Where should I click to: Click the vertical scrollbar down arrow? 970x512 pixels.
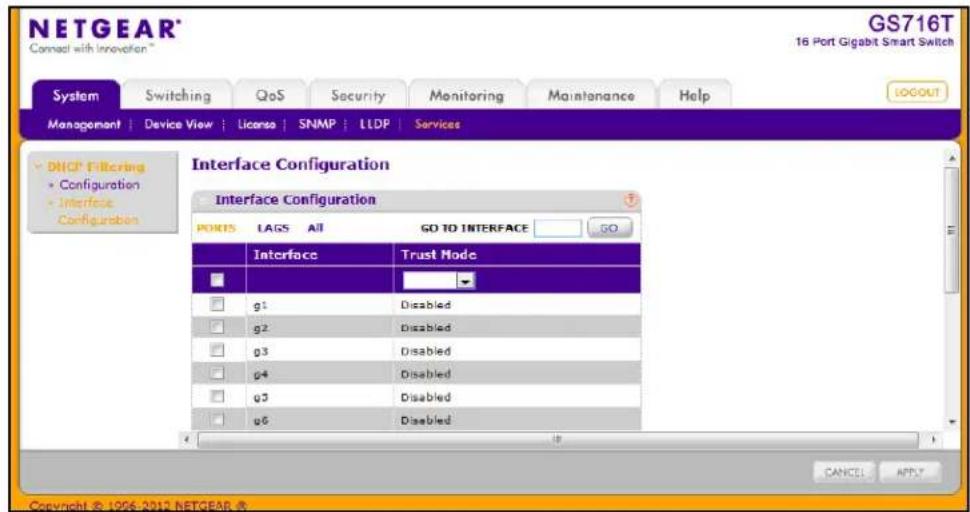953,421
